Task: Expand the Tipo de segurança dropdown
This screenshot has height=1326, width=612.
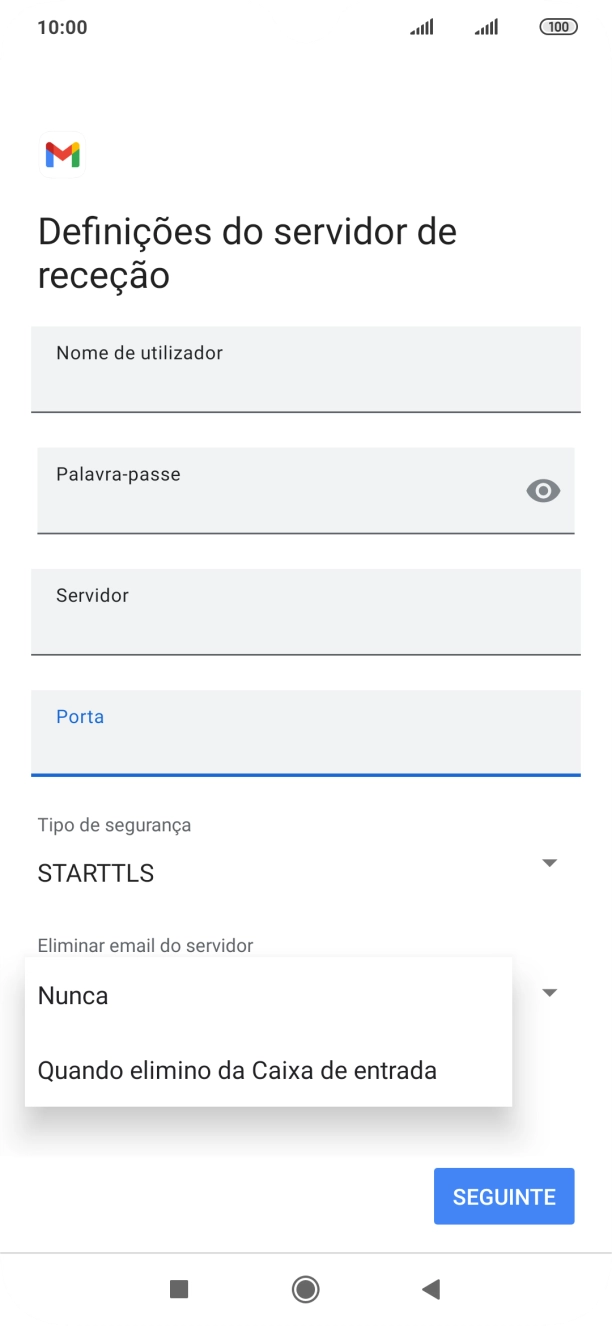Action: [x=549, y=861]
